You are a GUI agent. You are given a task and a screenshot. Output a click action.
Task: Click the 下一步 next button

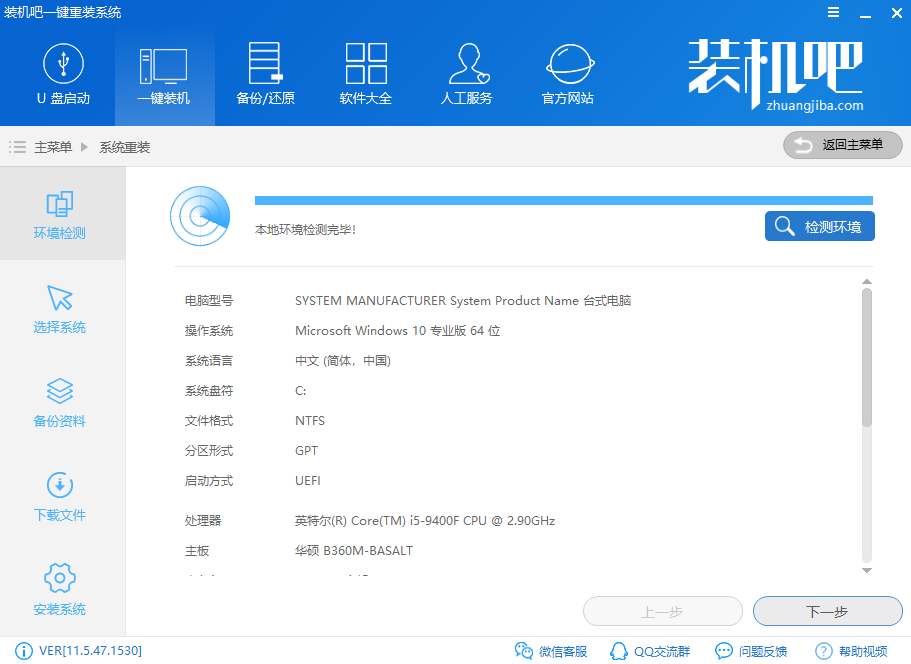pyautogui.click(x=827, y=611)
